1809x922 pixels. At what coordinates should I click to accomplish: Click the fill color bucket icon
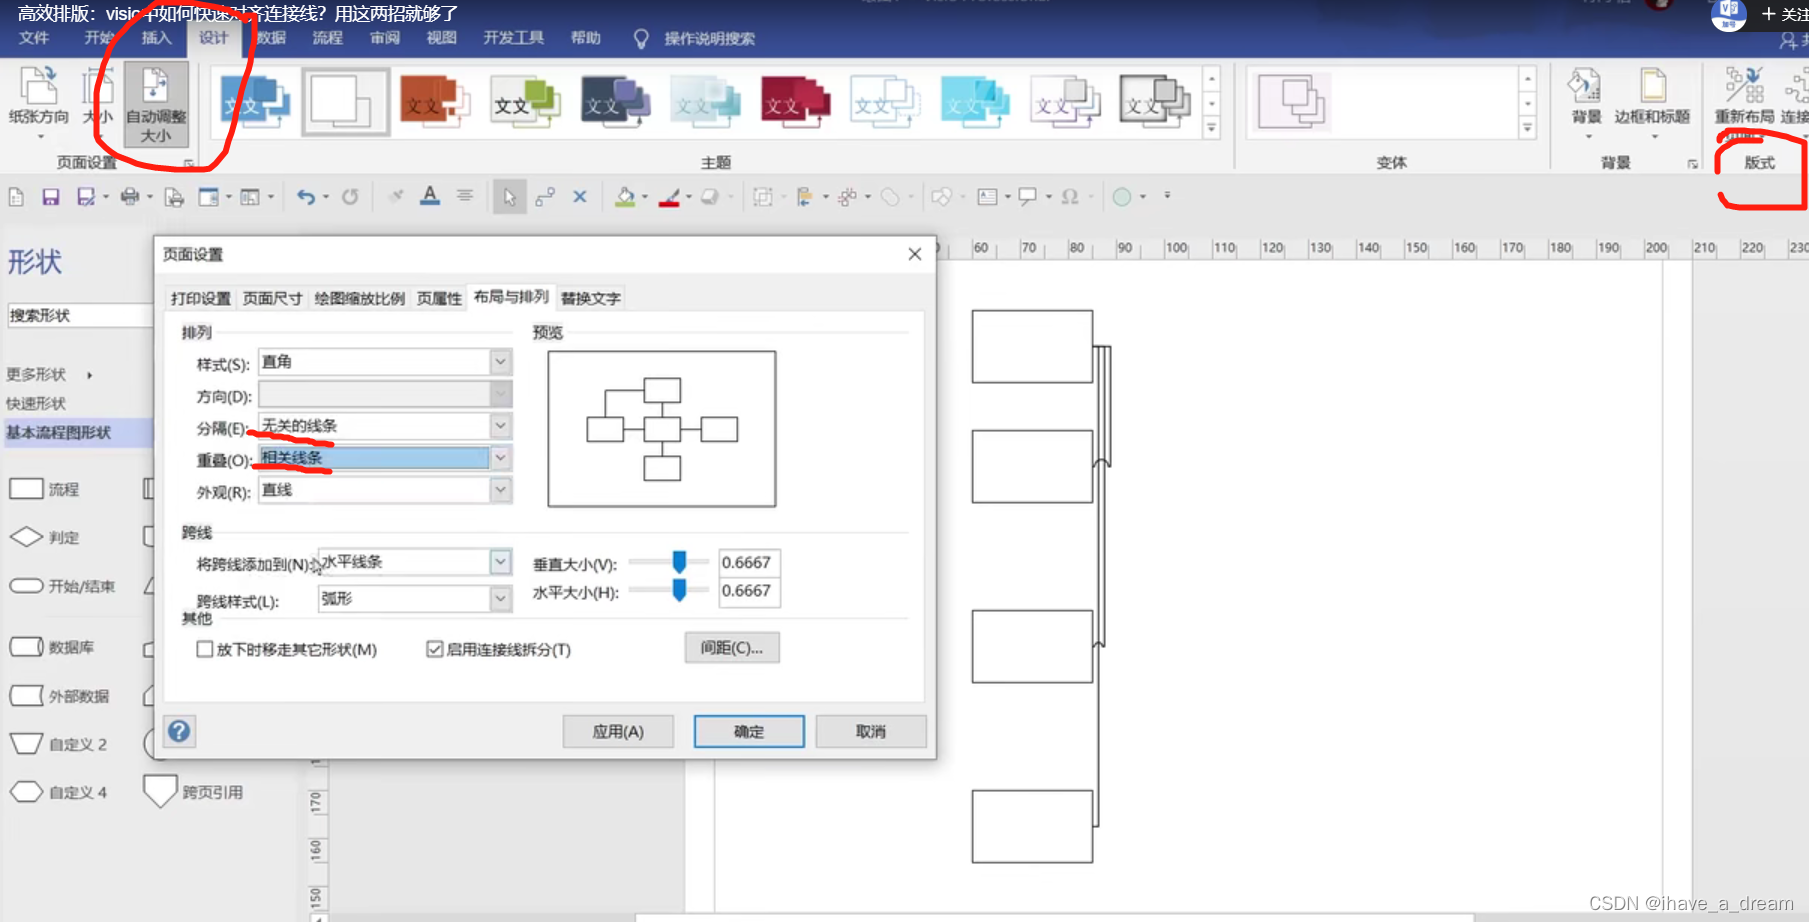point(625,197)
